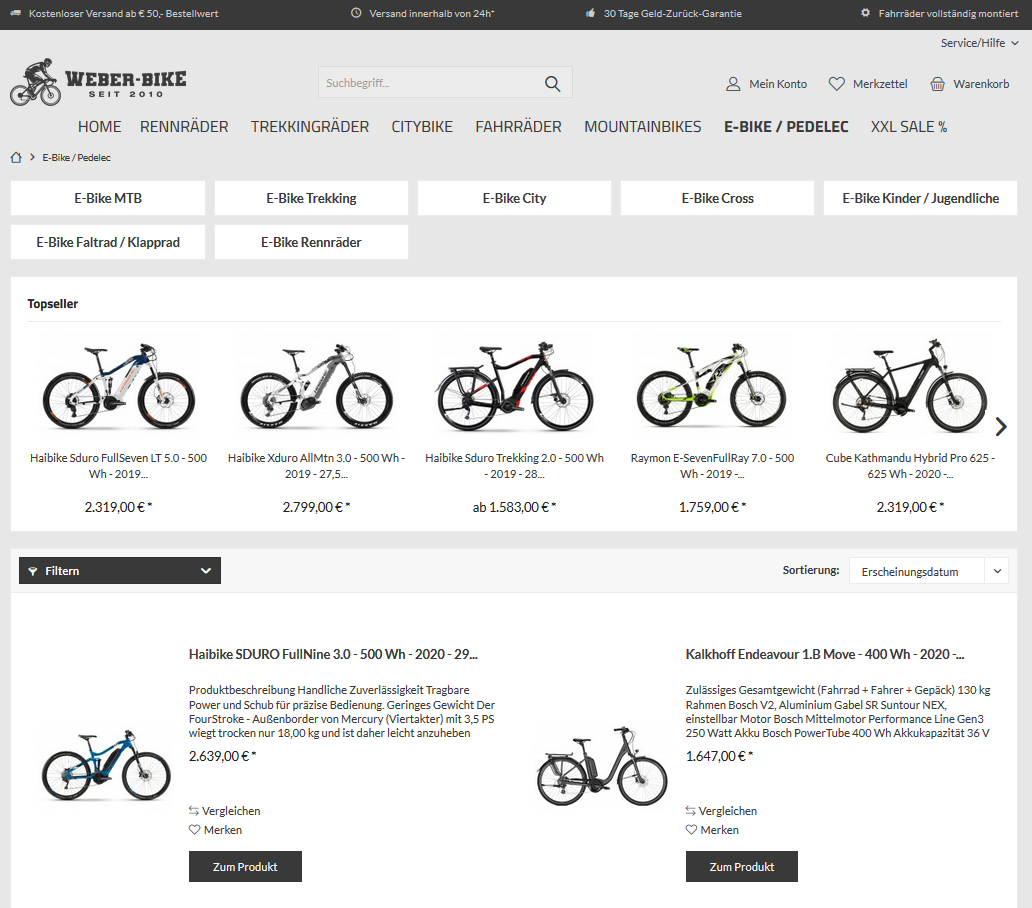1032x908 pixels.
Task: Click Haibike Sduro FullSeven LT 5.0 thumbnail
Action: [118, 387]
